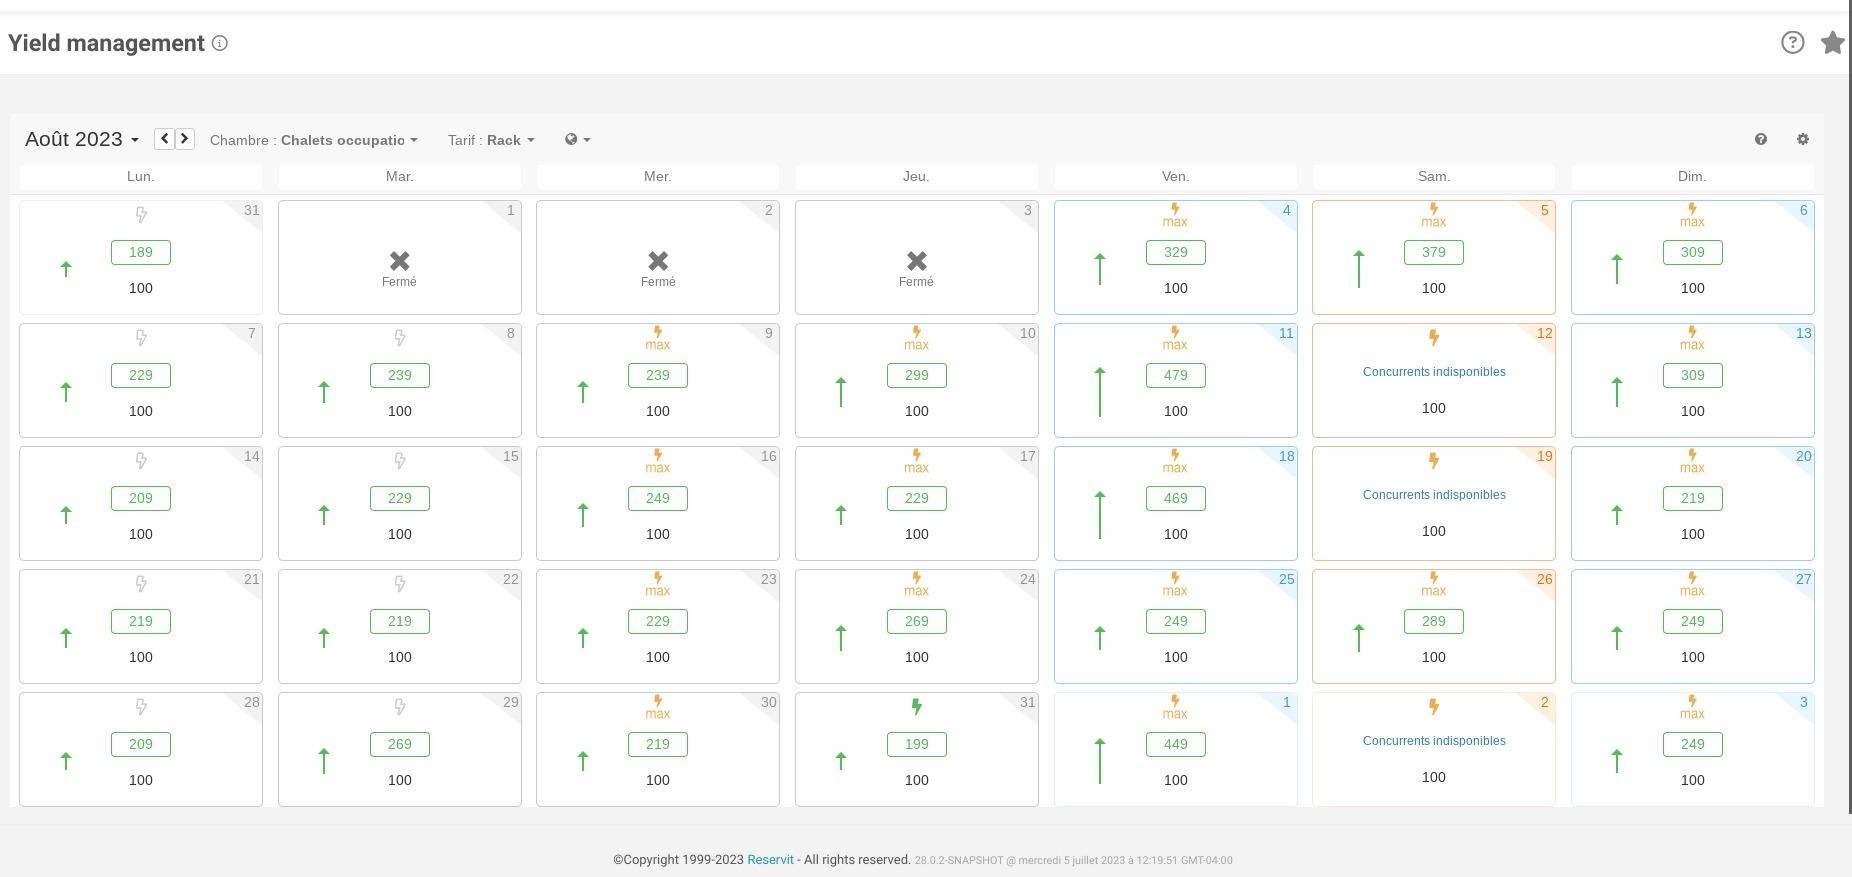Click the 269 price on Tuesday 29
1852x877 pixels.
(399, 744)
